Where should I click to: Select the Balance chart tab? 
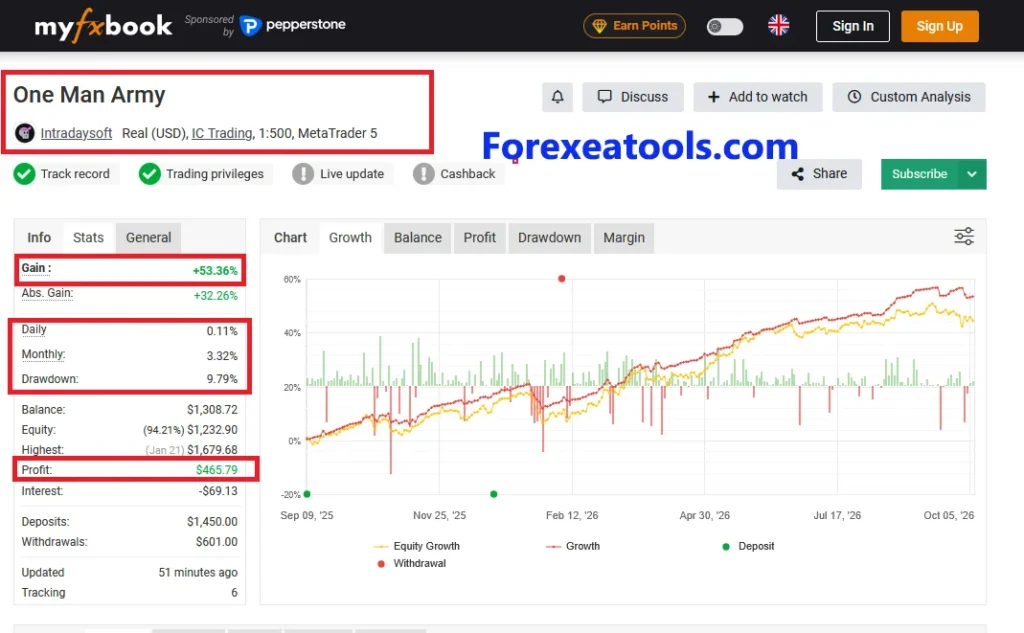(417, 238)
